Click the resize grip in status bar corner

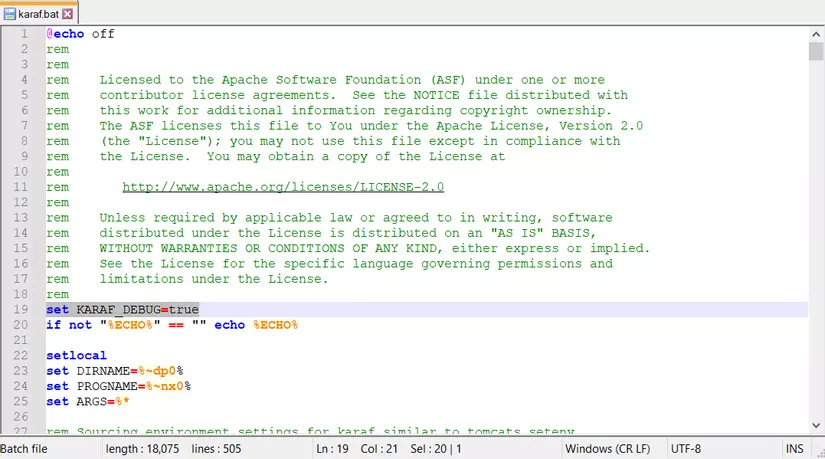point(819,452)
